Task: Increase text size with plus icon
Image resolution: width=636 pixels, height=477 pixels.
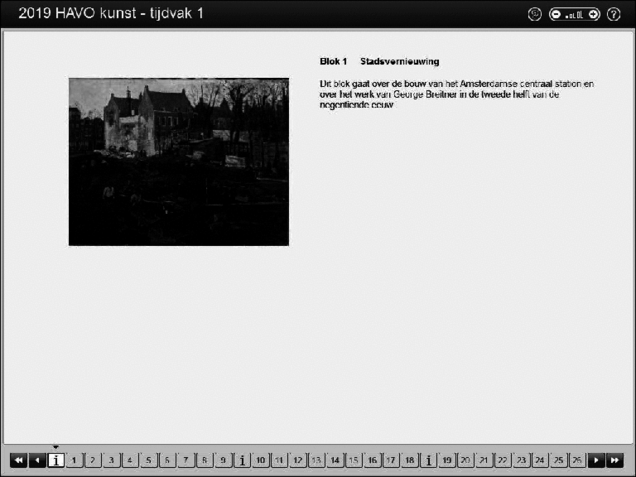Action: click(593, 15)
